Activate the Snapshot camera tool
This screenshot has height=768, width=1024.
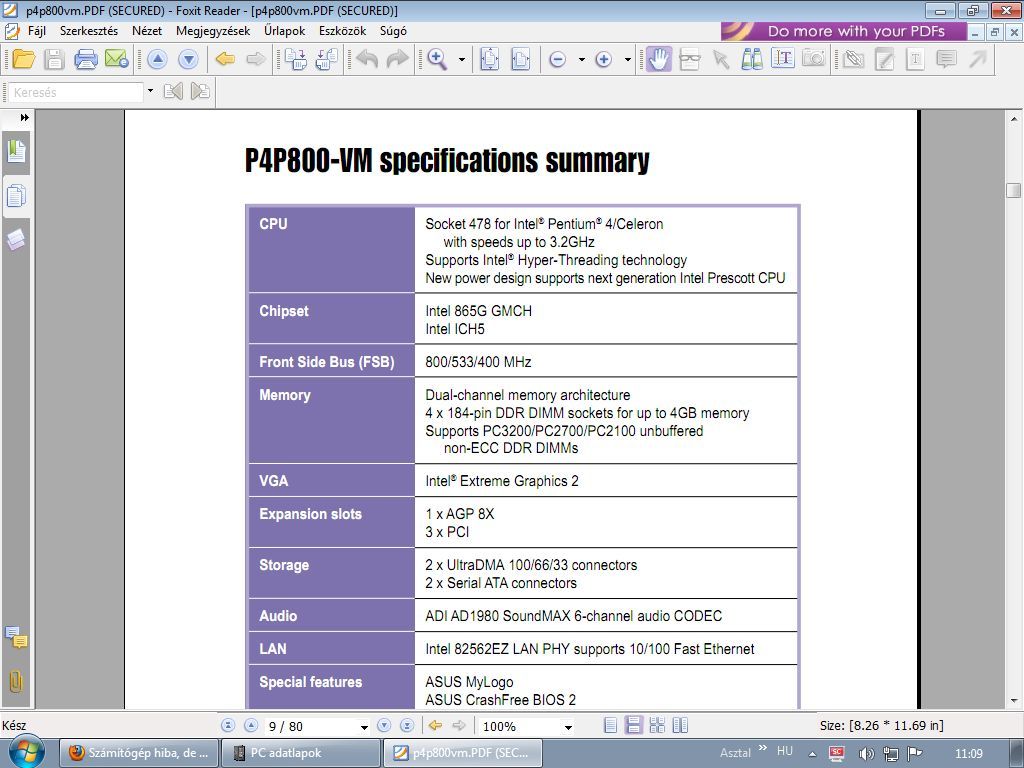(x=814, y=59)
